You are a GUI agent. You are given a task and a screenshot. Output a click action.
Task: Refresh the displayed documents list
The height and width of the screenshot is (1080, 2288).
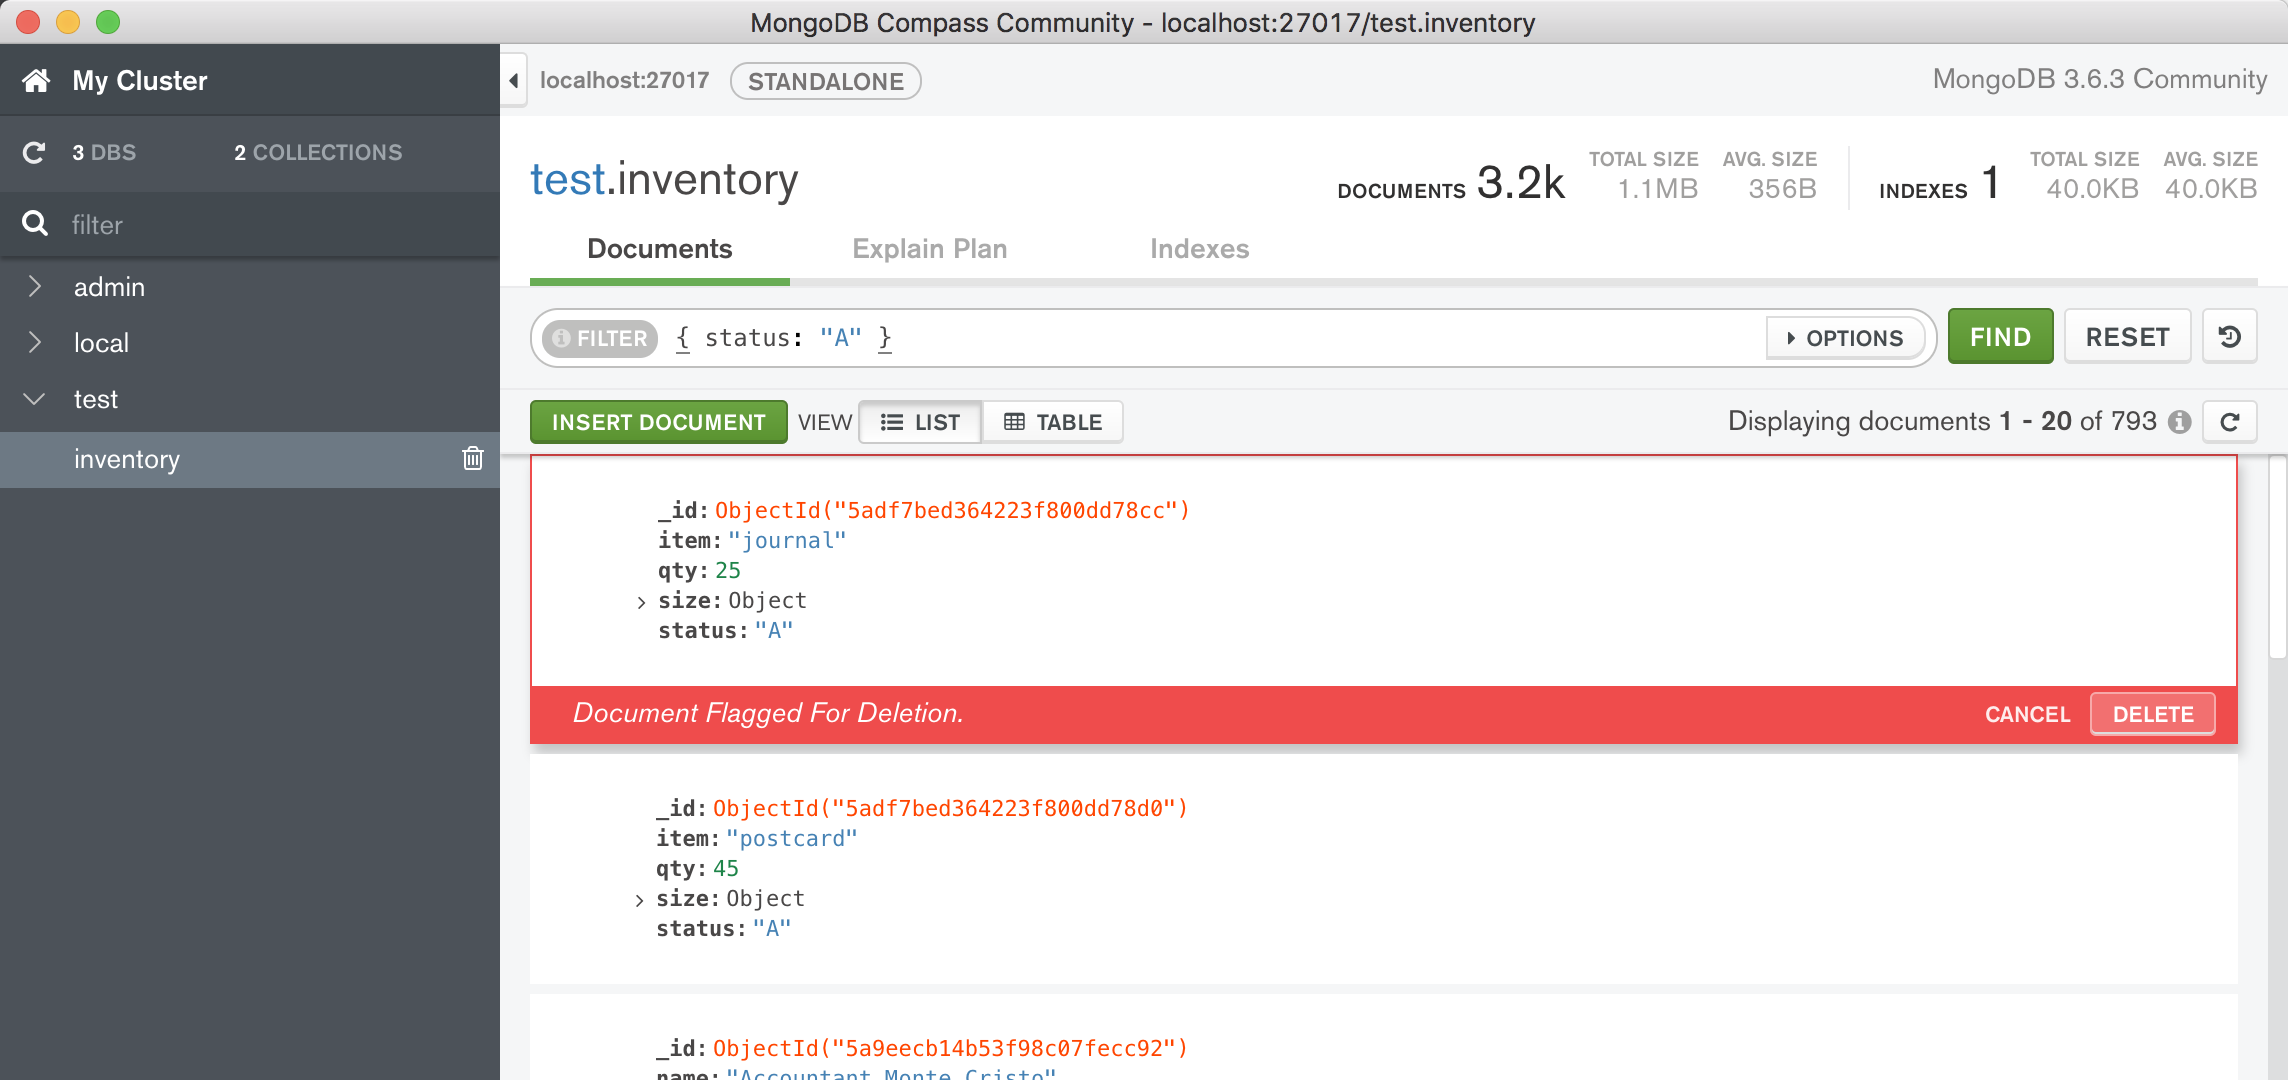click(x=2230, y=421)
